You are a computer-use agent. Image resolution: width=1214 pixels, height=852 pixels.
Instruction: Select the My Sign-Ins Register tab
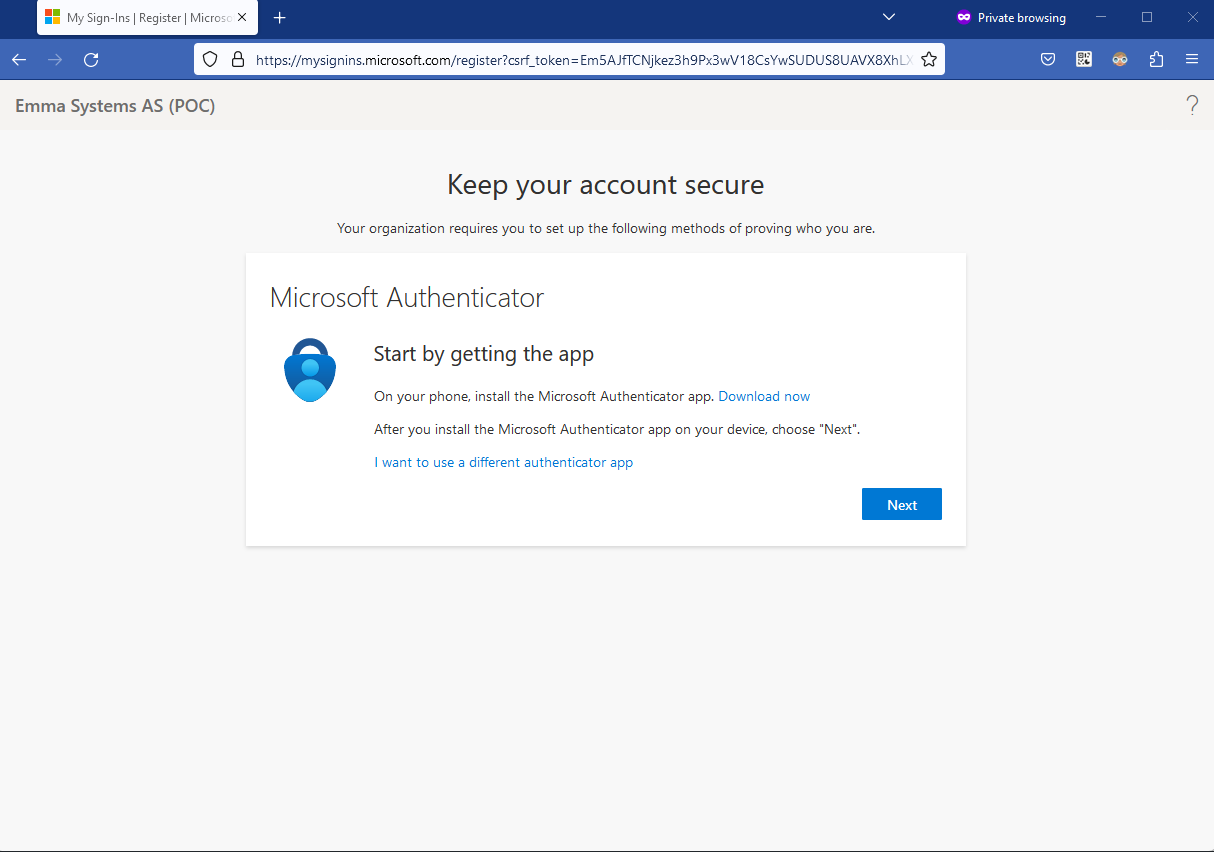140,17
